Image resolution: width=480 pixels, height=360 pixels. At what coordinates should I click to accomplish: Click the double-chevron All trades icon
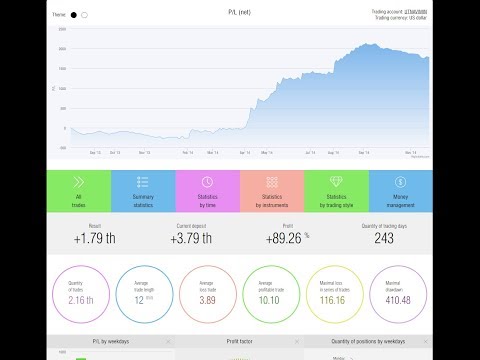[79, 182]
